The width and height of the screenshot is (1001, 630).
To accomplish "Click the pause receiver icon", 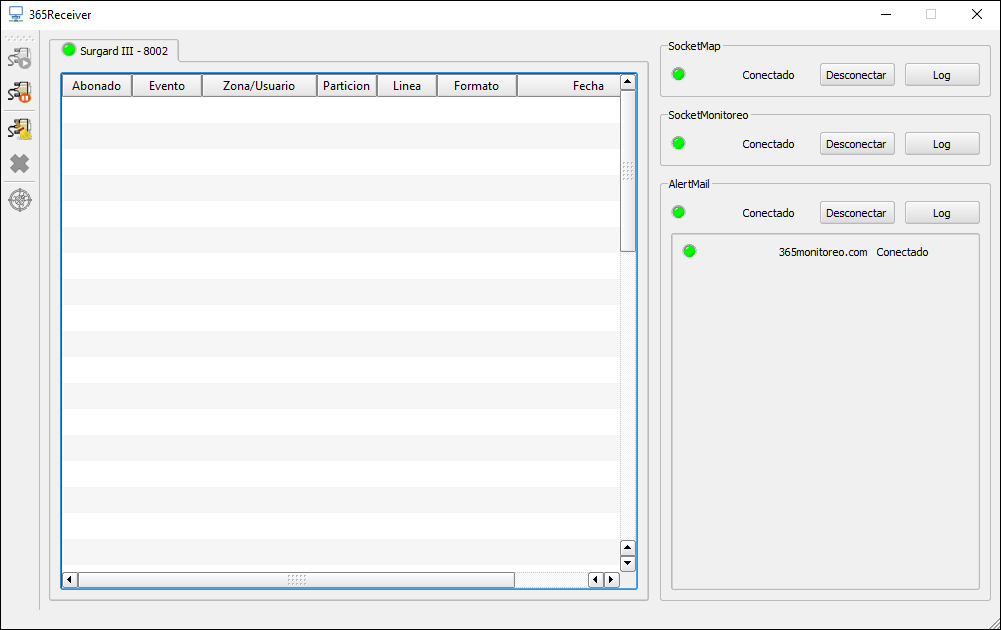I will tap(20, 93).
